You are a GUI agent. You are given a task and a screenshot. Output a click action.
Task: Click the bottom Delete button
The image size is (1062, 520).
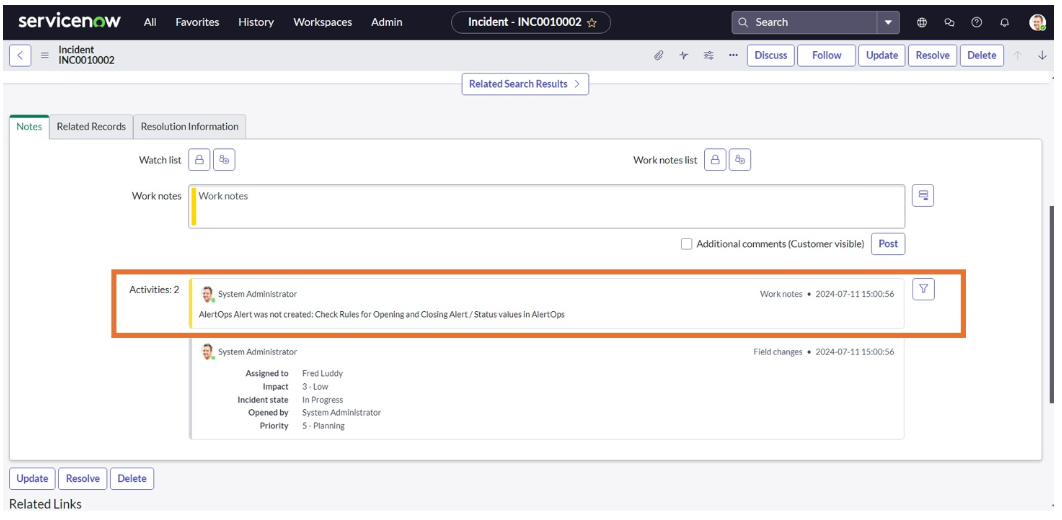132,478
